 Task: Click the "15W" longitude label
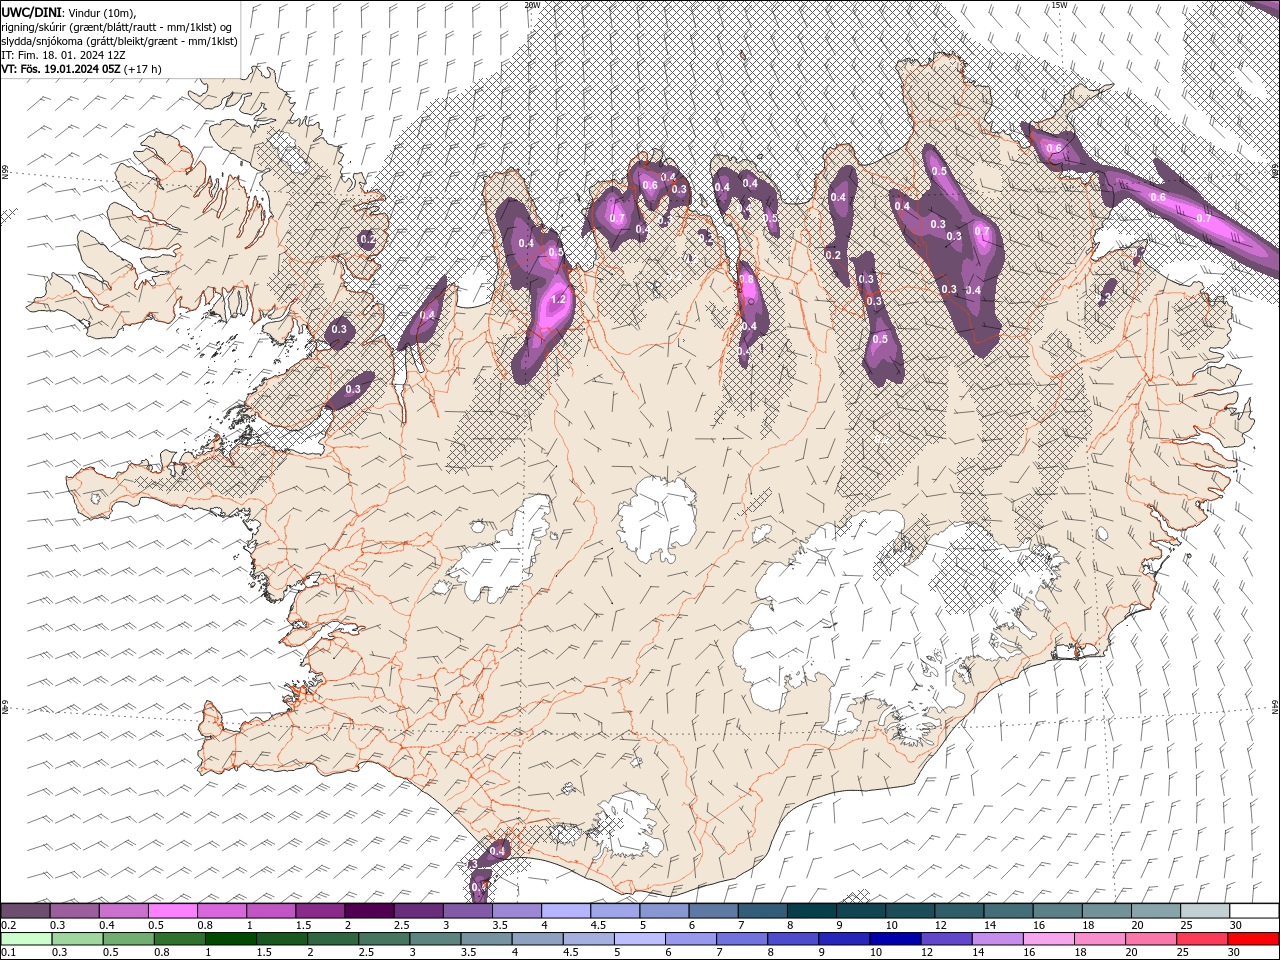1059,5
